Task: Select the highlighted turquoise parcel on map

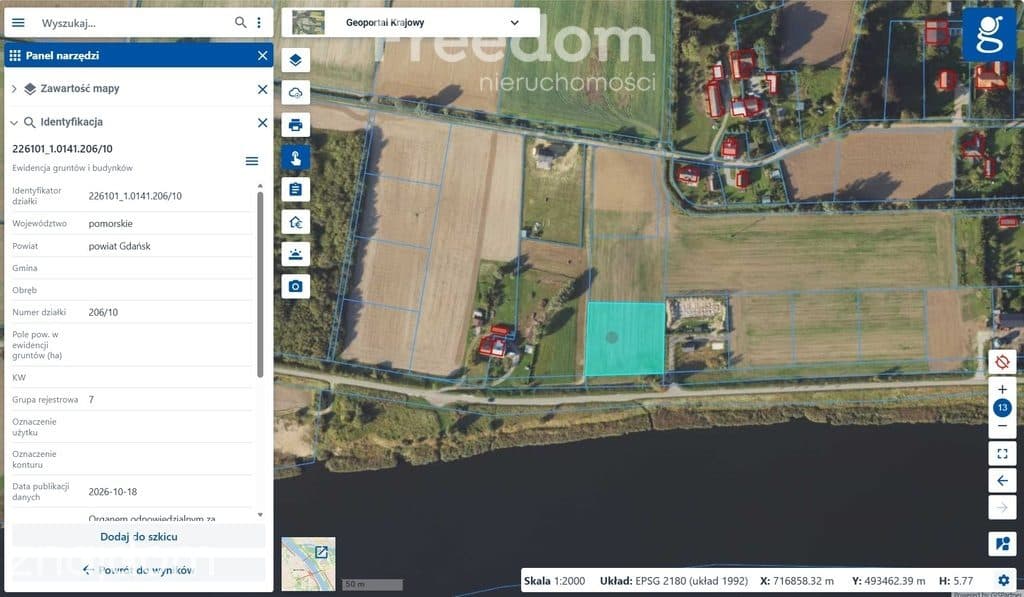Action: click(625, 339)
